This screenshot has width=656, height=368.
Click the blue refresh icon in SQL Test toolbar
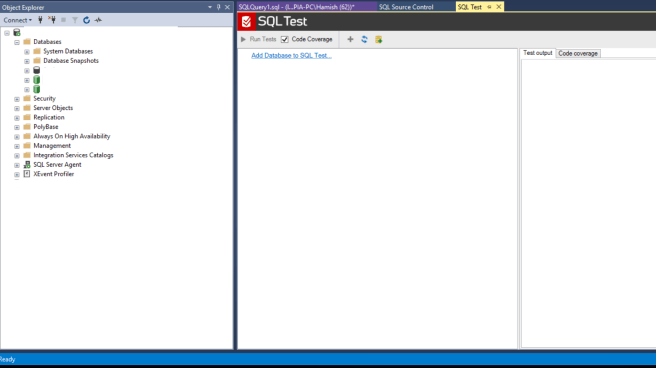(x=364, y=39)
